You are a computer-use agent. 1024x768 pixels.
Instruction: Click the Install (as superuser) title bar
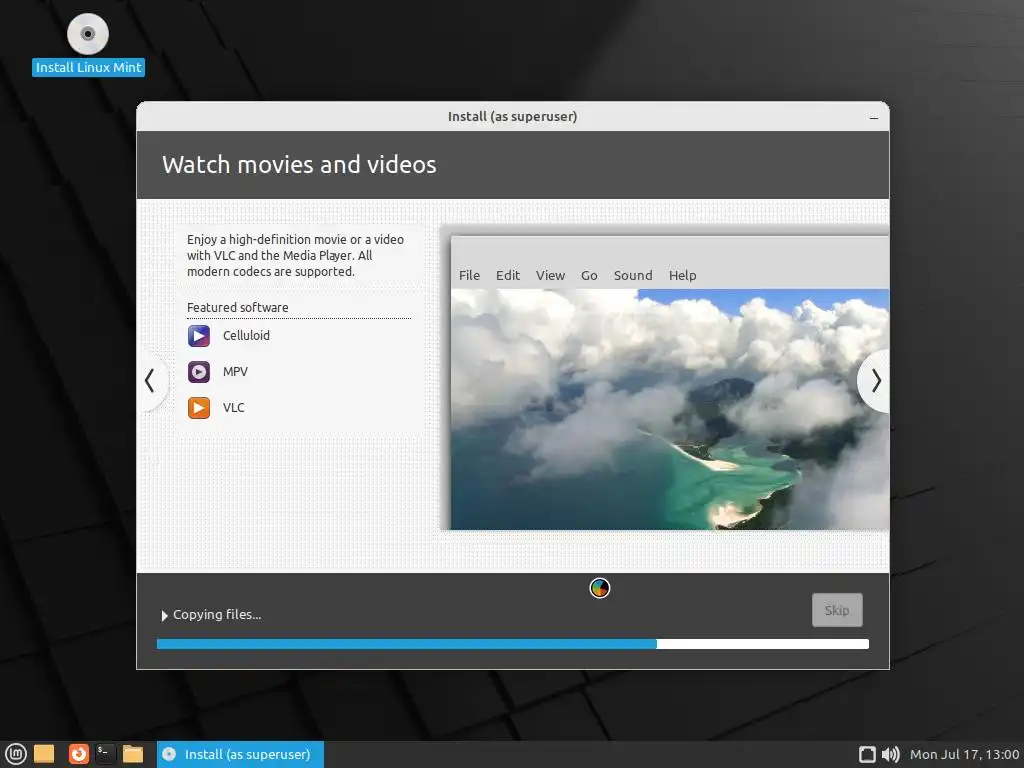pos(513,116)
